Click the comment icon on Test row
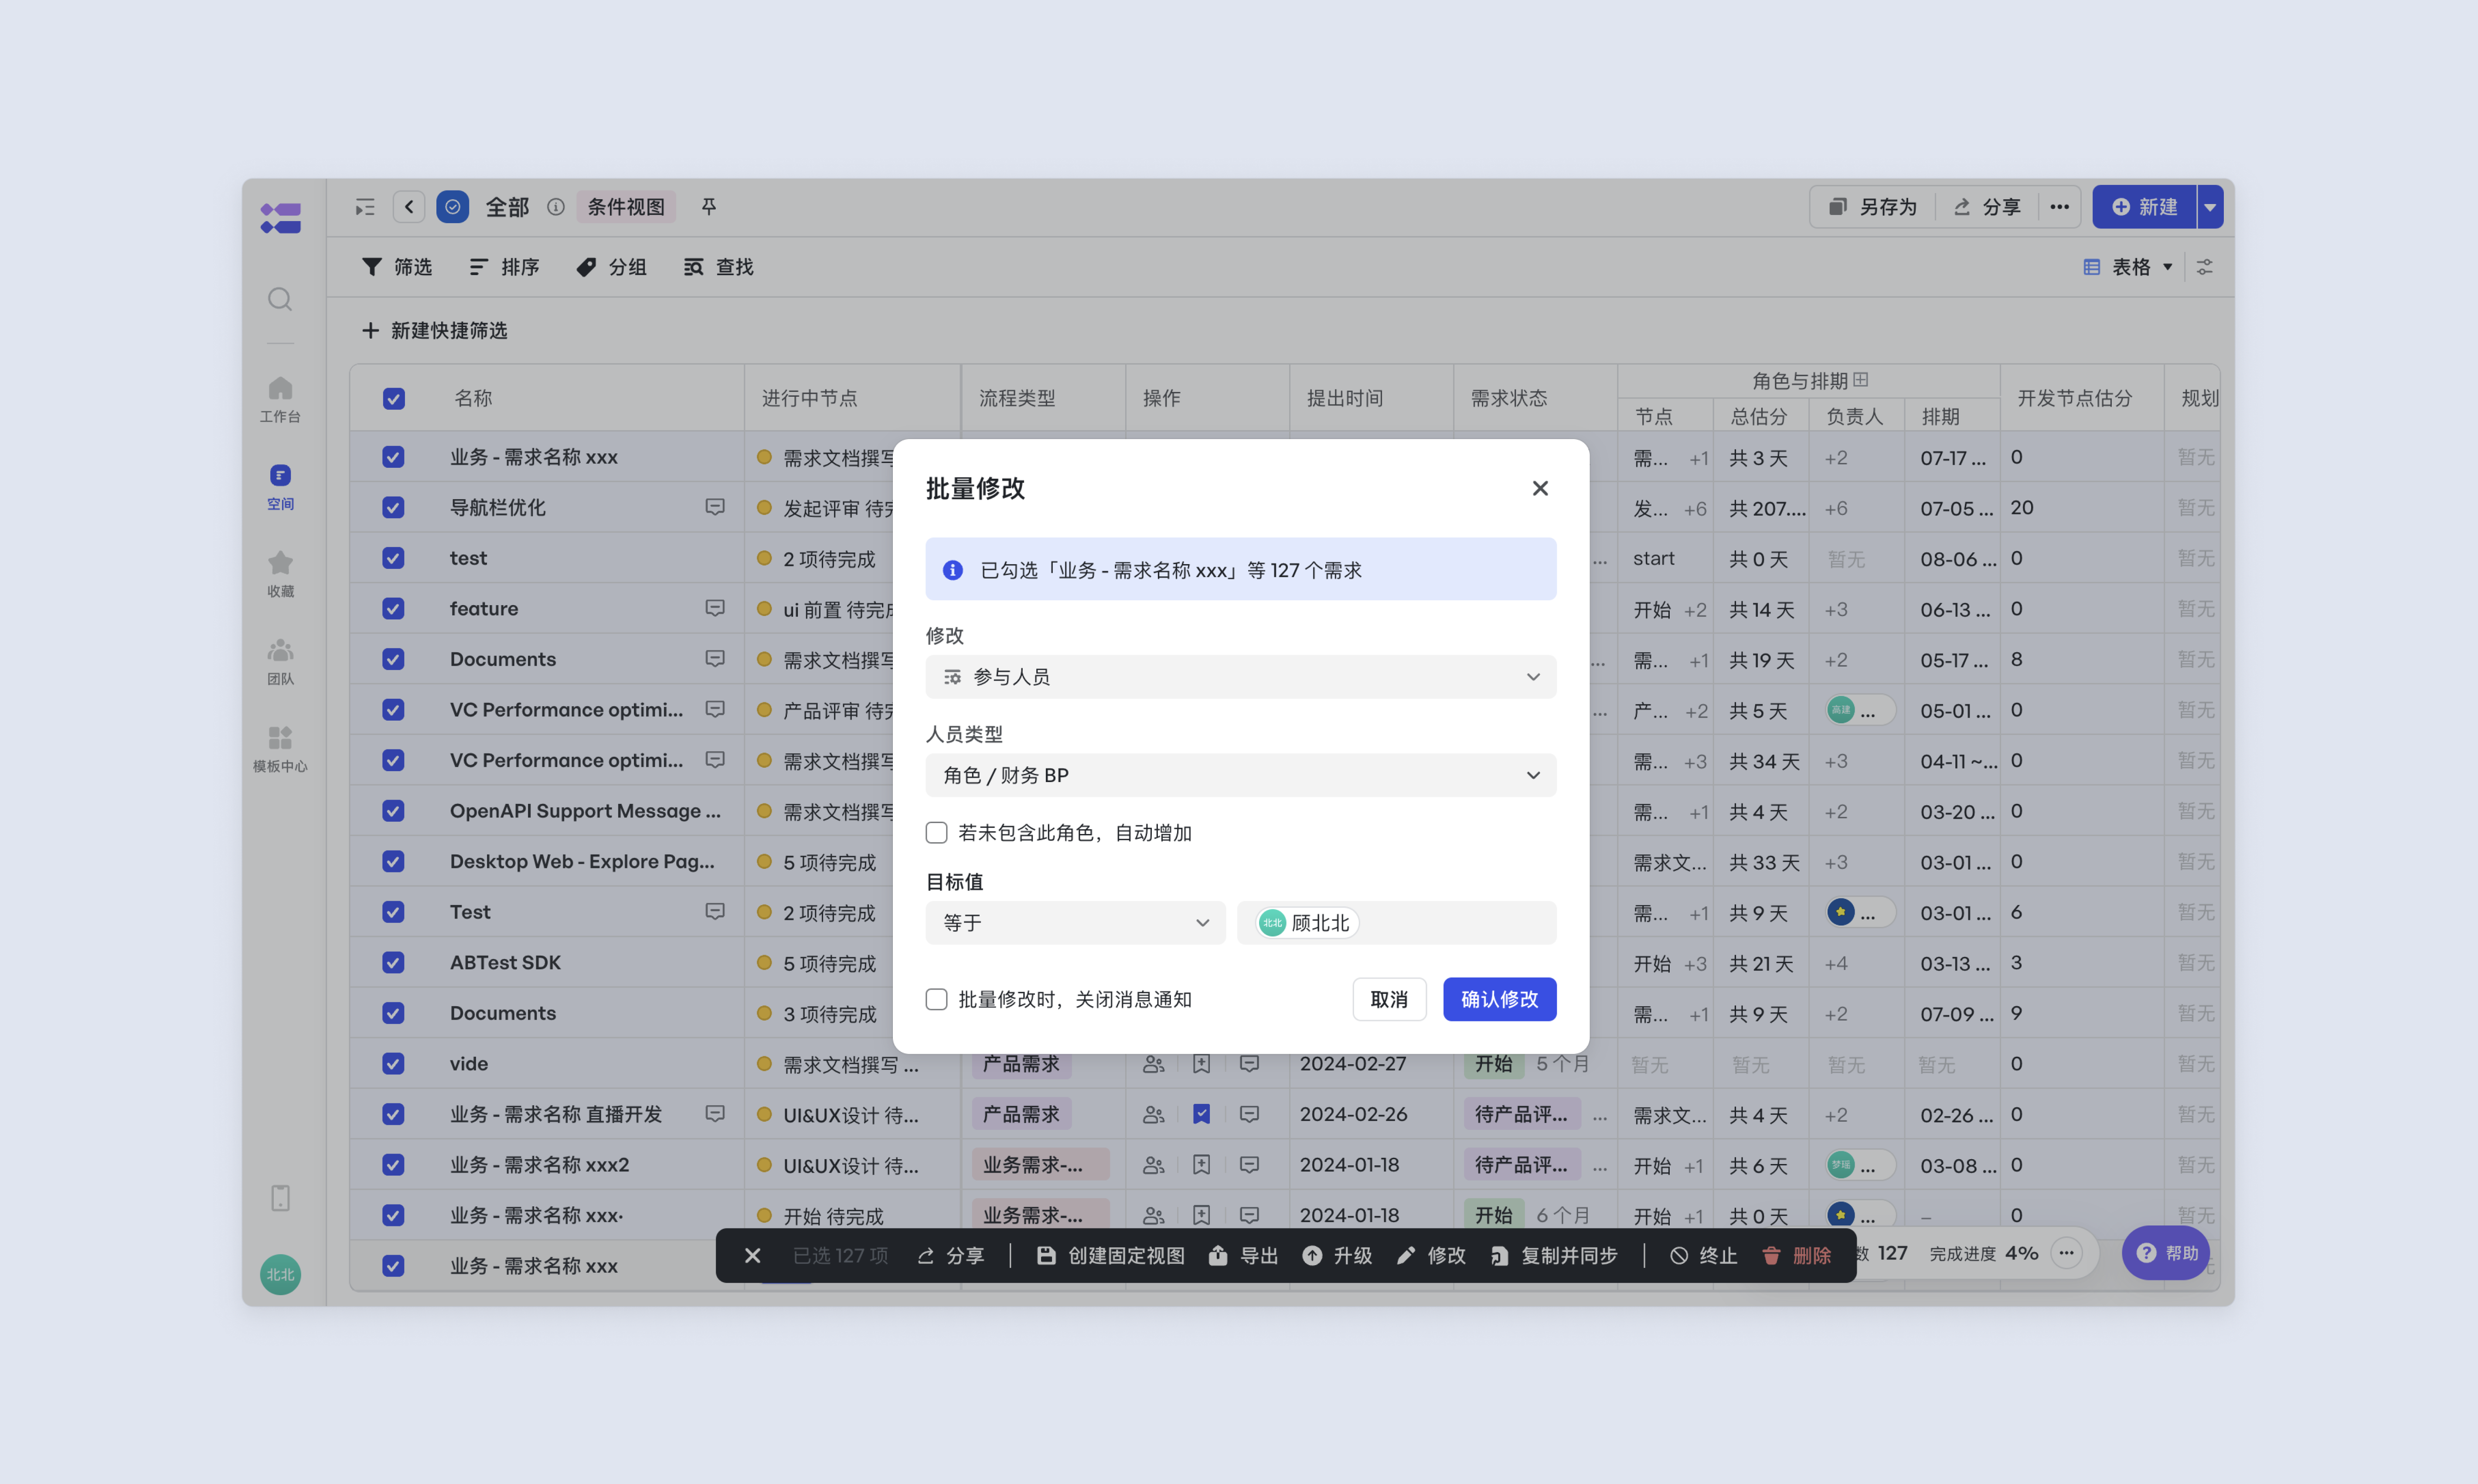This screenshot has width=2478, height=1484. point(715,911)
